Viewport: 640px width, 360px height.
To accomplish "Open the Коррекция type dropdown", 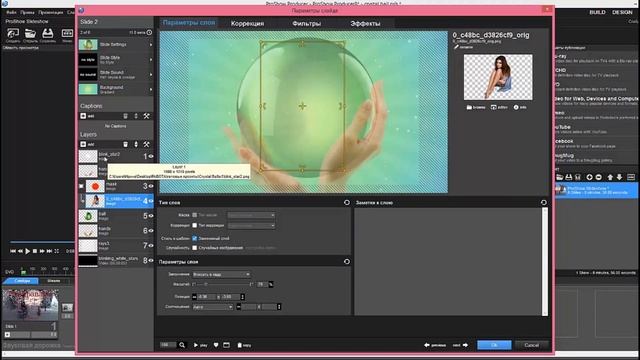I will click(251, 225).
